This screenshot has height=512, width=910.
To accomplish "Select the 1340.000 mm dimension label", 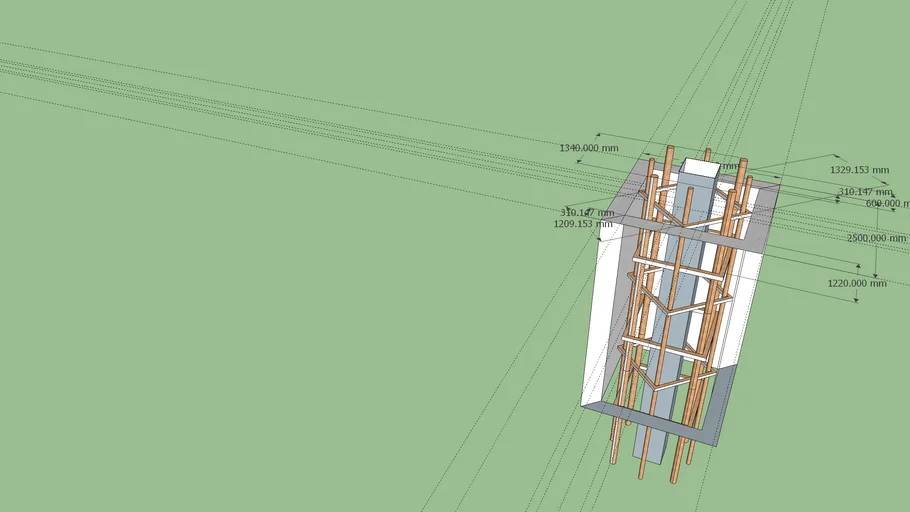I will 588,148.
